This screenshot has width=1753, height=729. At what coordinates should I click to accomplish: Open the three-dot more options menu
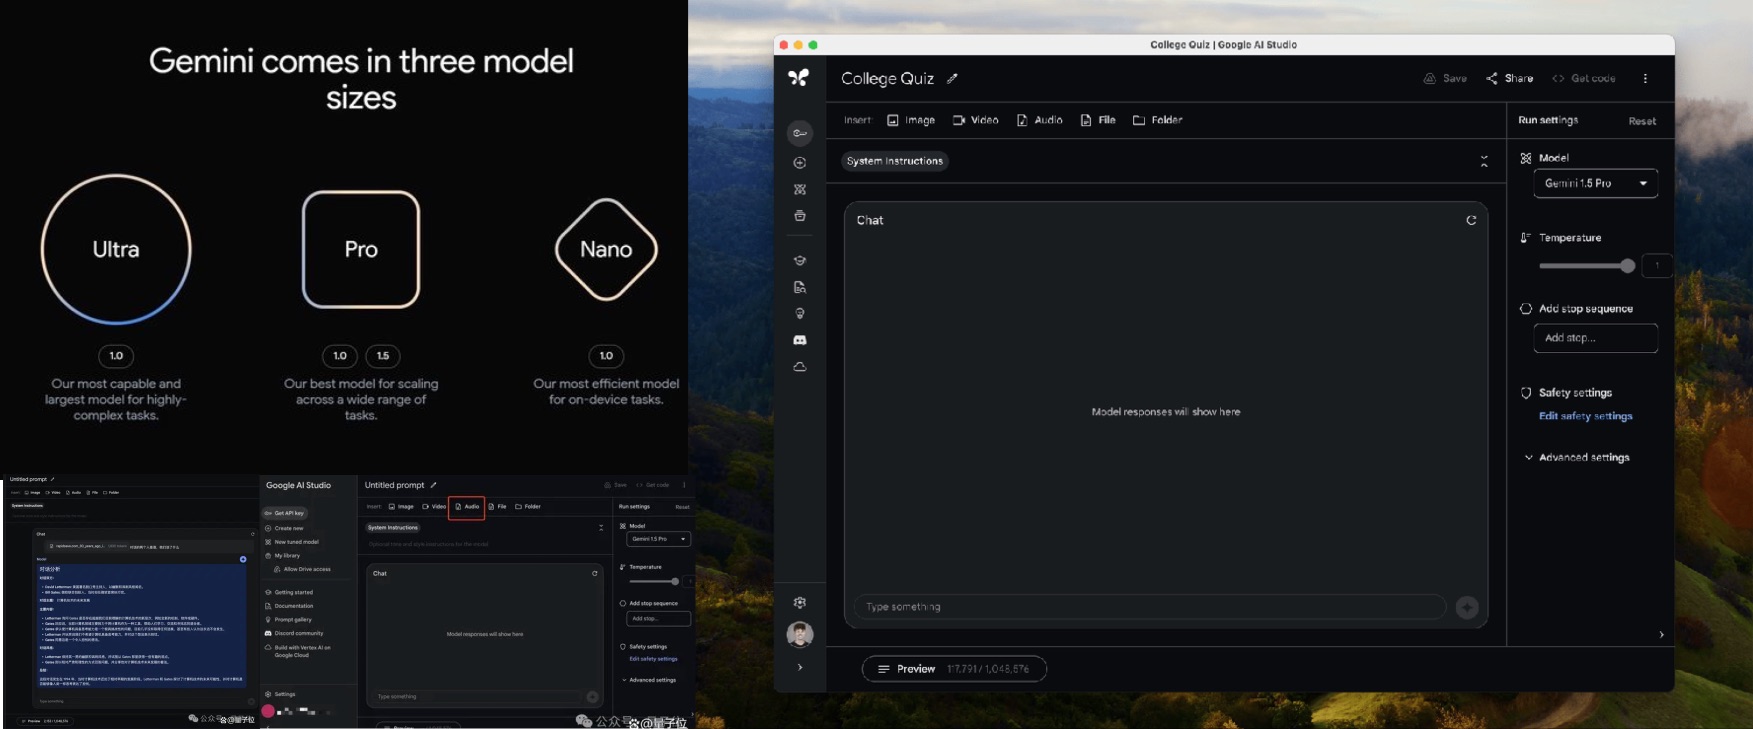1645,78
